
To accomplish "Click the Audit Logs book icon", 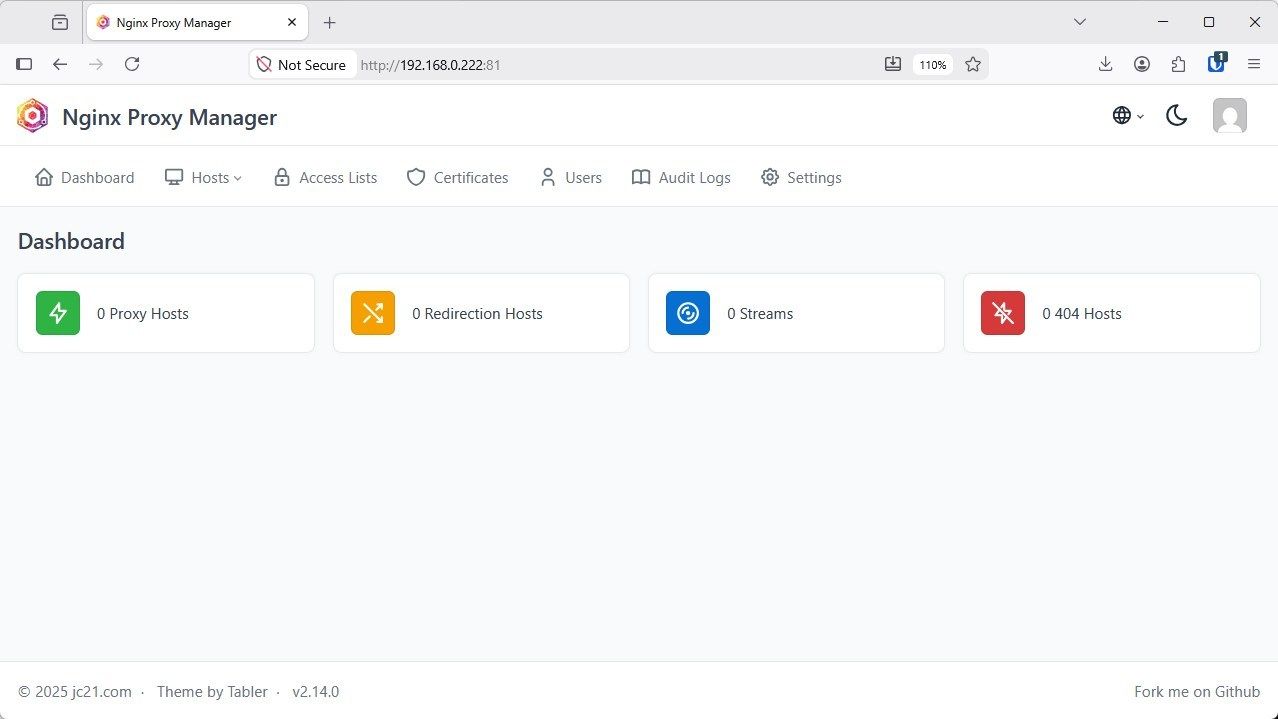I will (641, 177).
